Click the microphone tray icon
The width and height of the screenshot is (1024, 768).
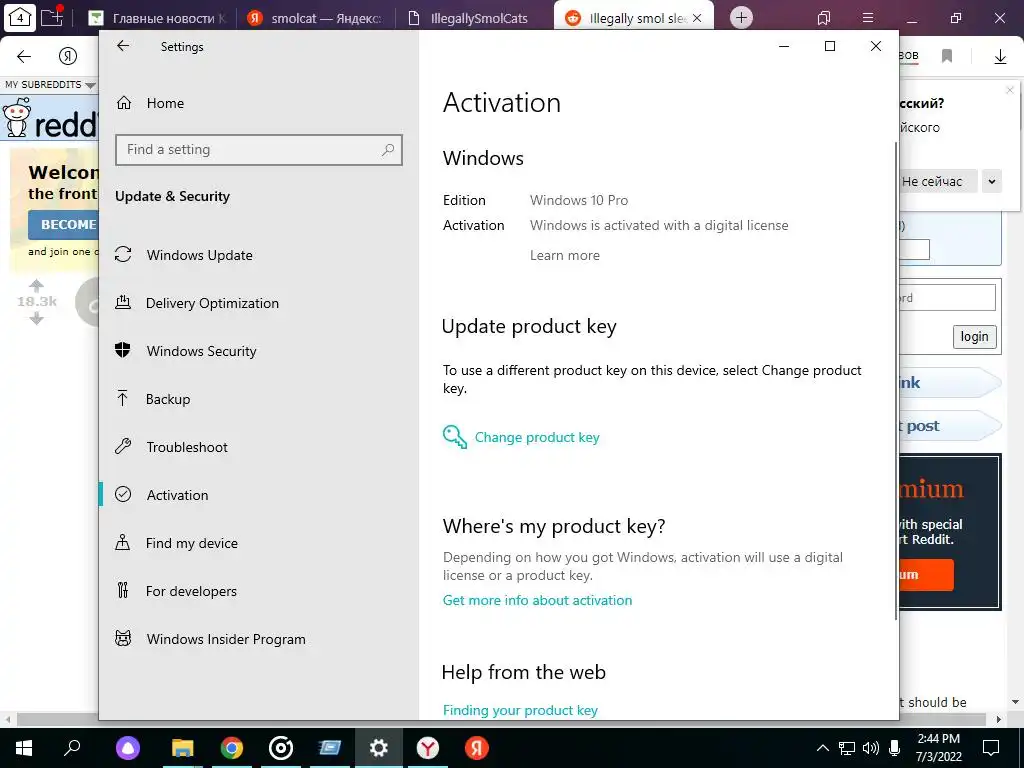pyautogui.click(x=895, y=748)
